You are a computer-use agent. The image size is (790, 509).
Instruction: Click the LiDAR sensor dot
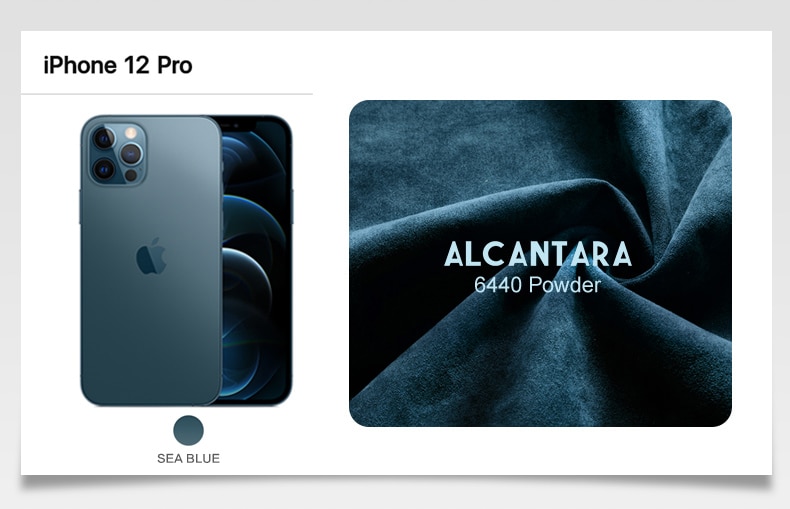[131, 175]
